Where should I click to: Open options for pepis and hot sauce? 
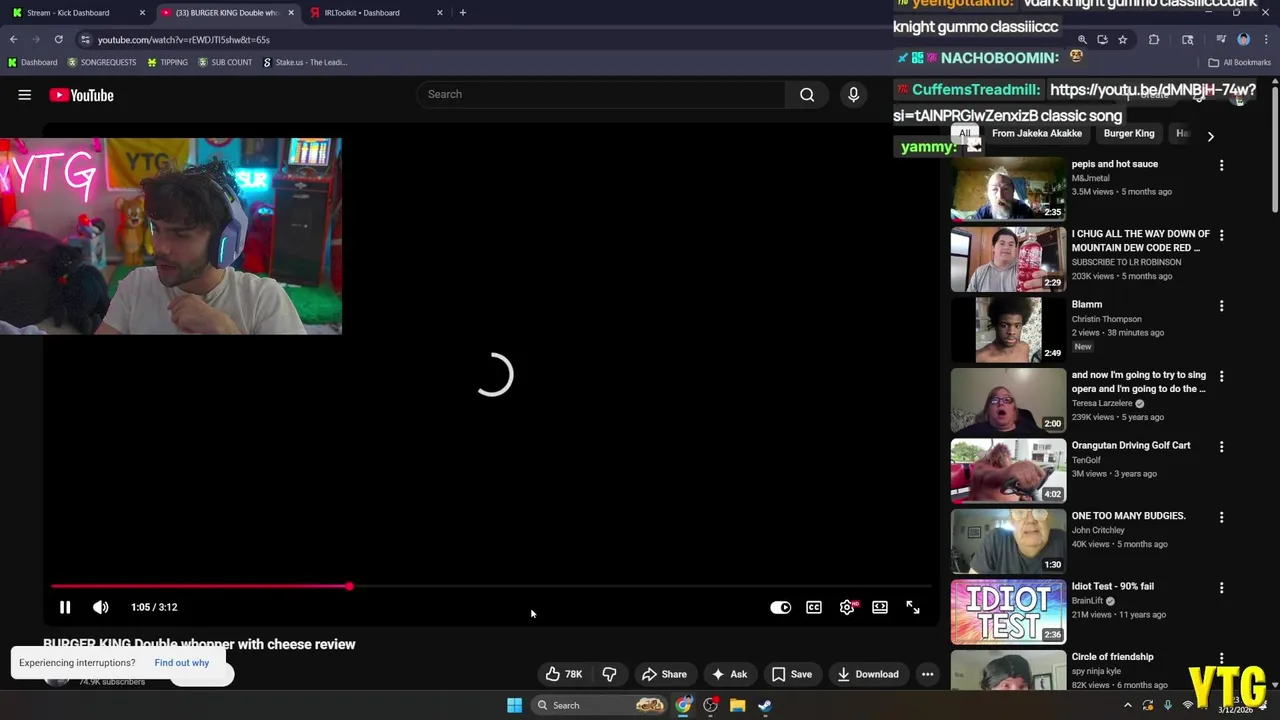click(x=1221, y=165)
